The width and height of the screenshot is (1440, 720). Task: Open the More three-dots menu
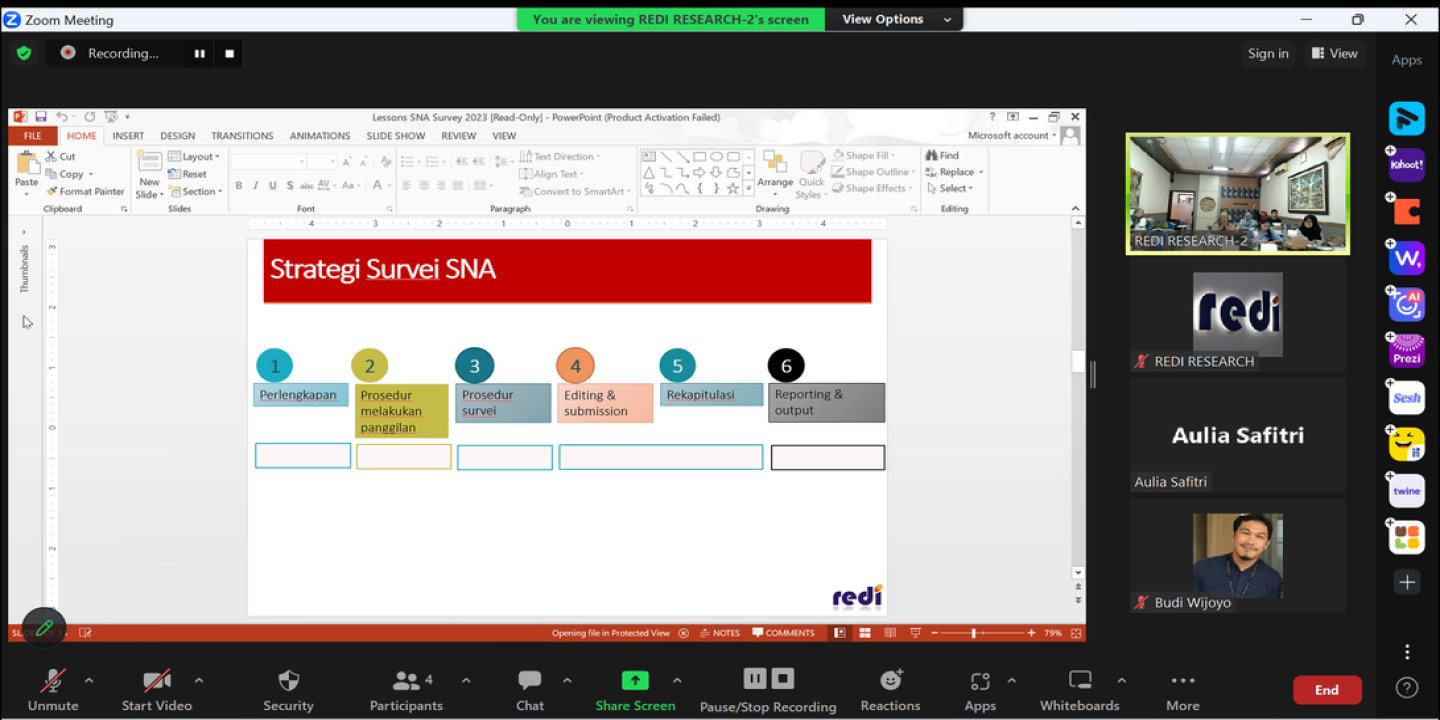tap(1183, 680)
